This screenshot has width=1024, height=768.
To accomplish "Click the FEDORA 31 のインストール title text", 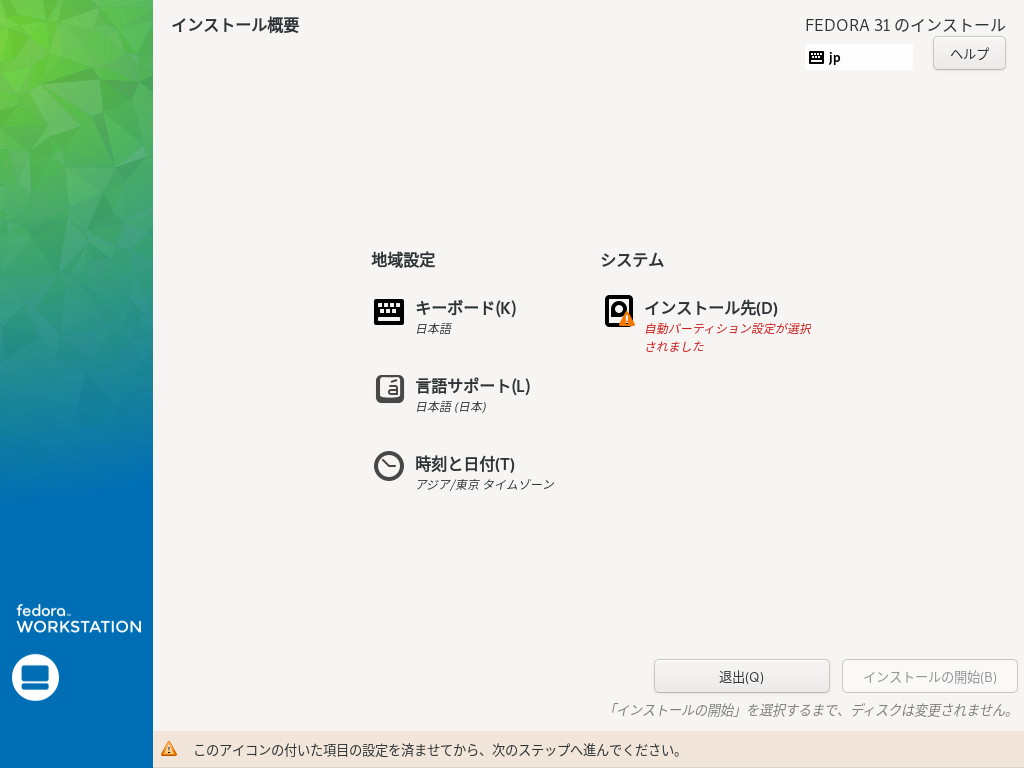I will click(905, 25).
